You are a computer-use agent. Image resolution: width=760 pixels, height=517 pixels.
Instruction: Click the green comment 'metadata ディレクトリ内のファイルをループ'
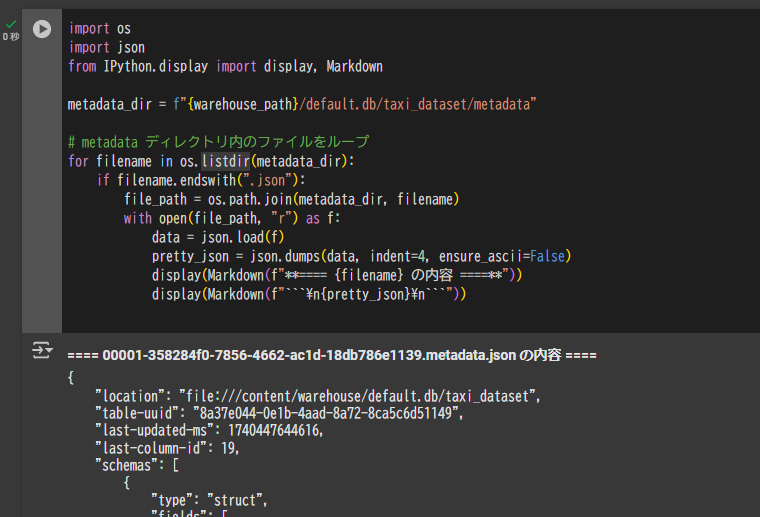coord(219,142)
